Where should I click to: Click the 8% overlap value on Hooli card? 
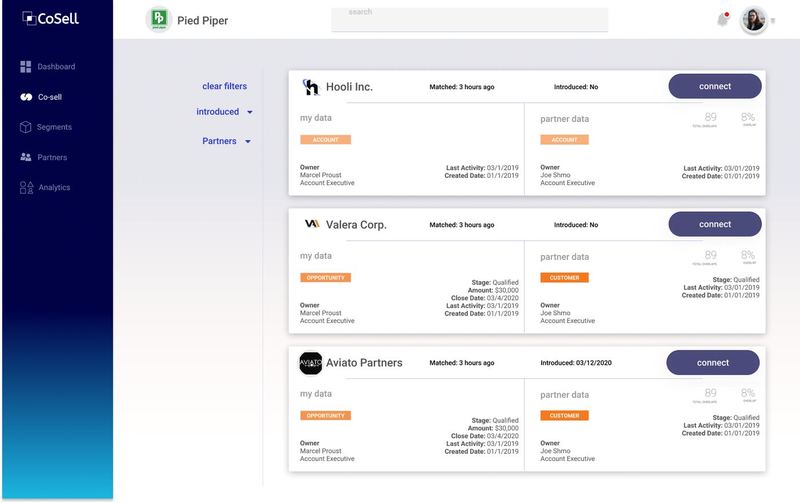tap(748, 117)
